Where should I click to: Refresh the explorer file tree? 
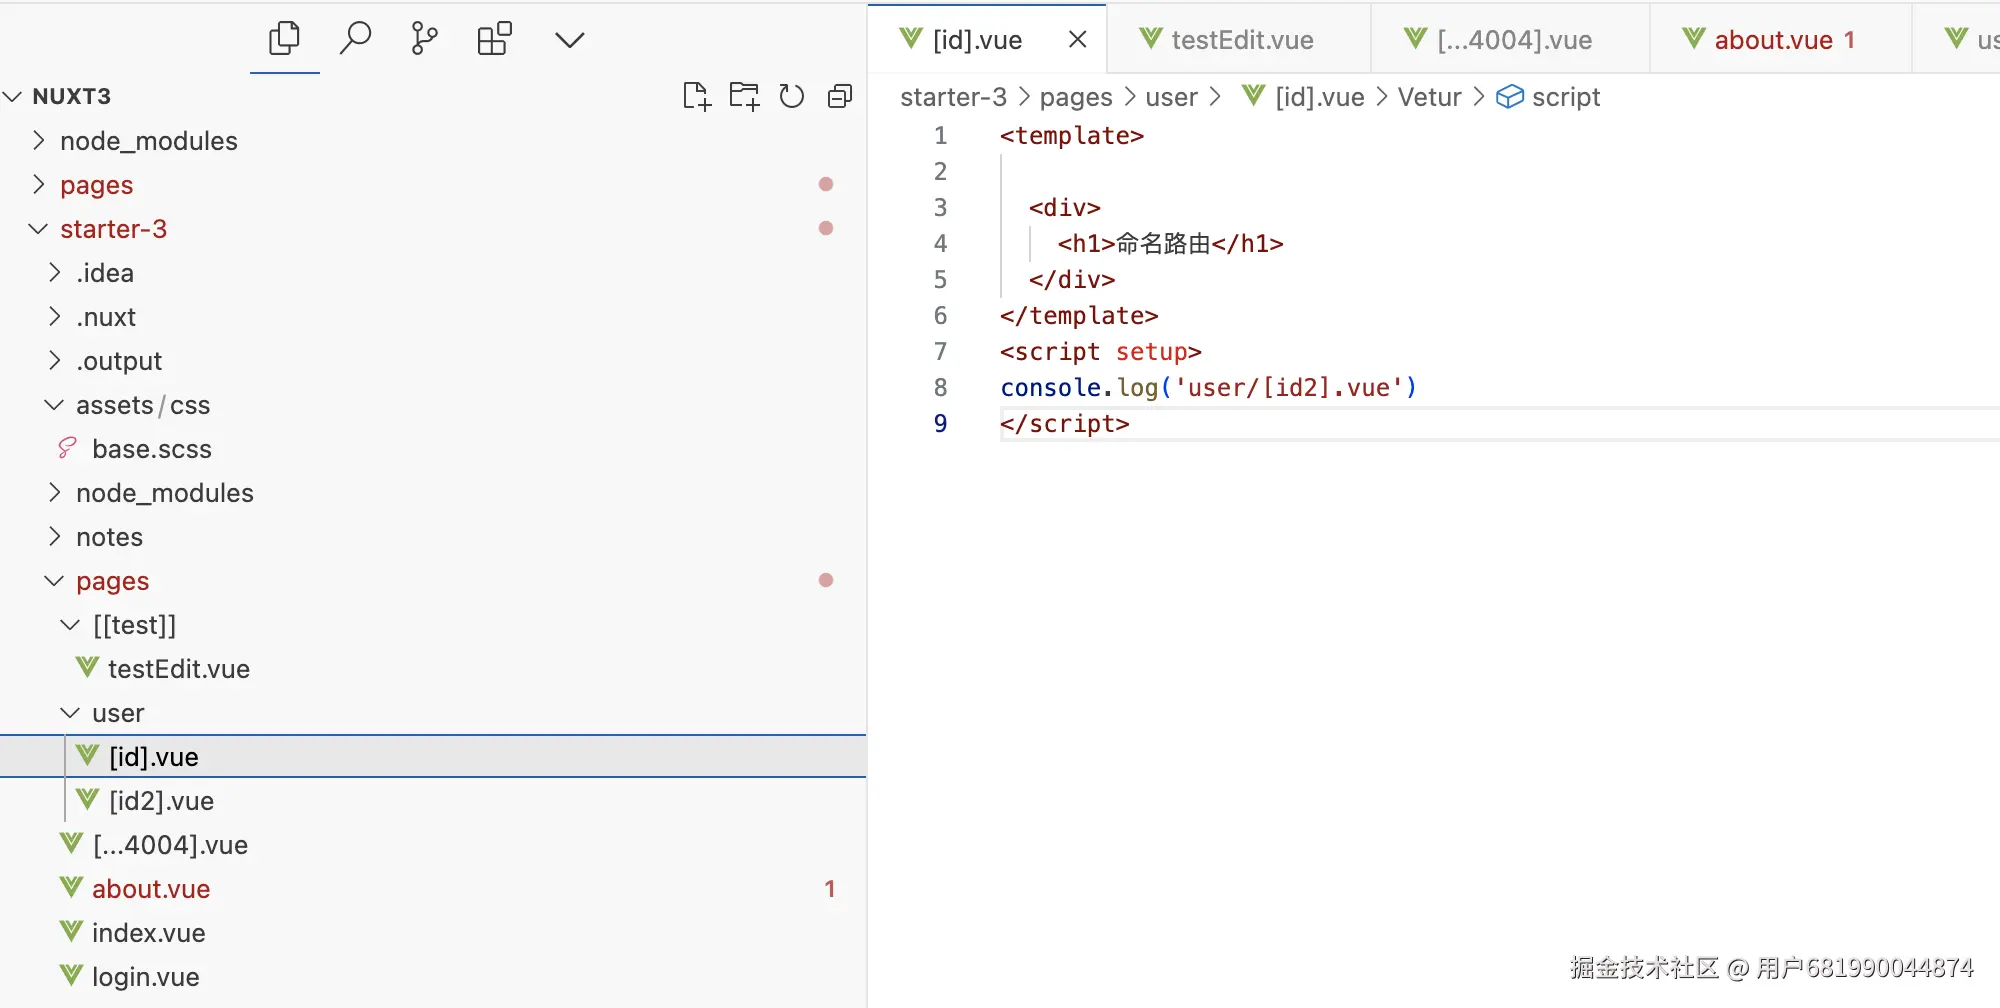coord(792,96)
